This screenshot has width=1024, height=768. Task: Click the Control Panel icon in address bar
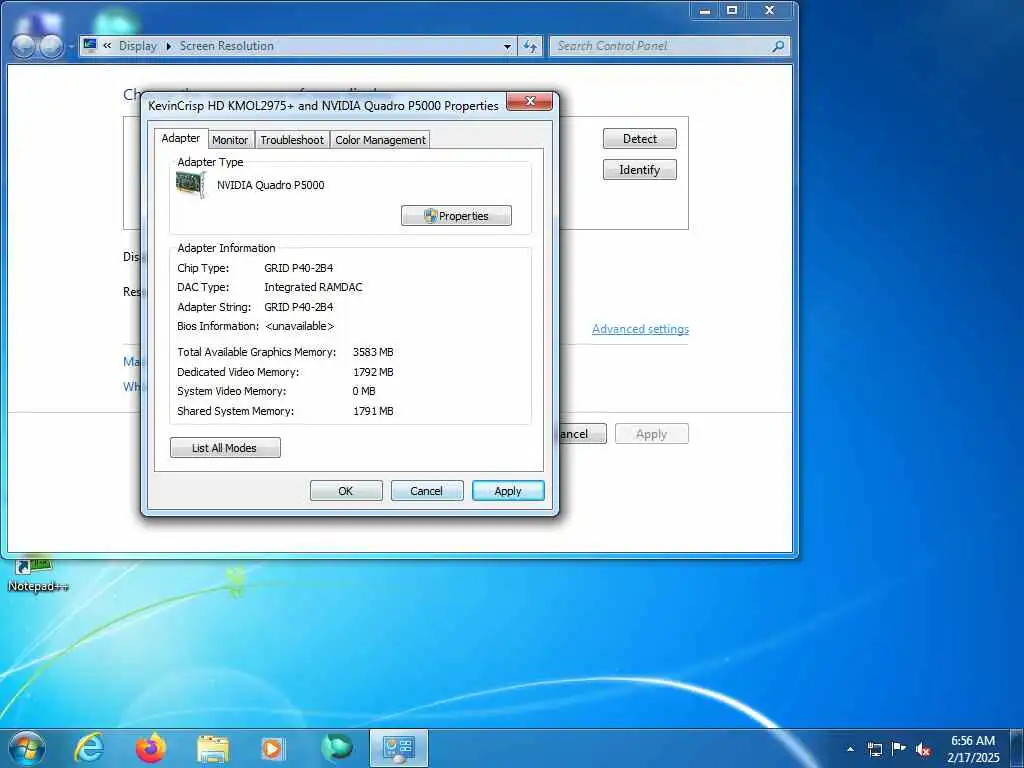(x=90, y=45)
